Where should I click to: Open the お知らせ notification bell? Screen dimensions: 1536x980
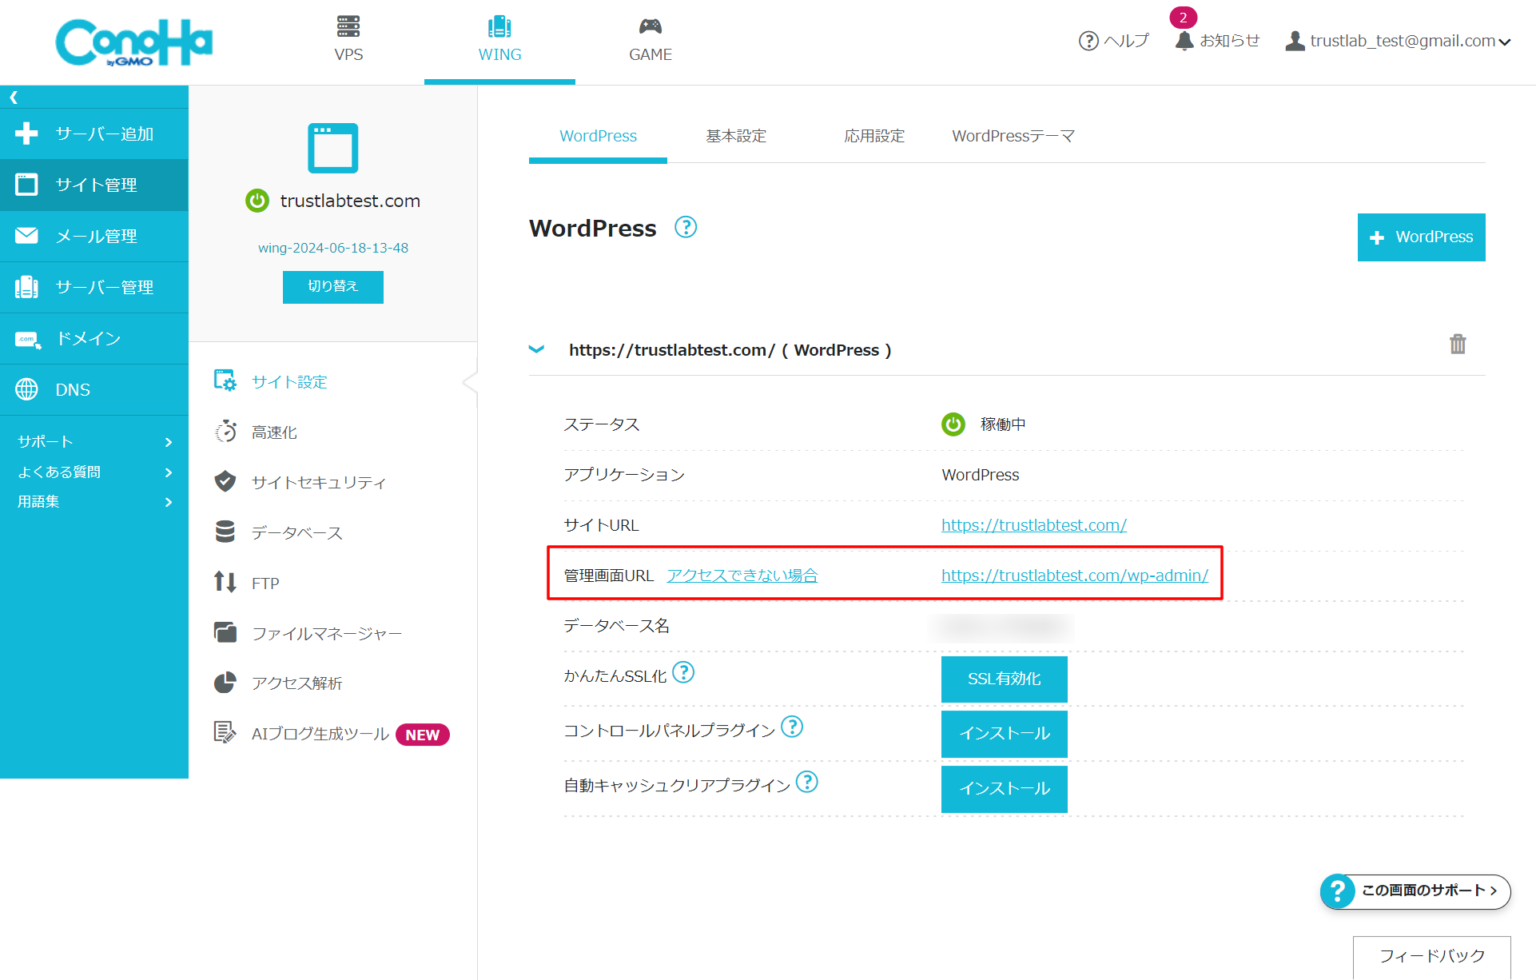1184,41
